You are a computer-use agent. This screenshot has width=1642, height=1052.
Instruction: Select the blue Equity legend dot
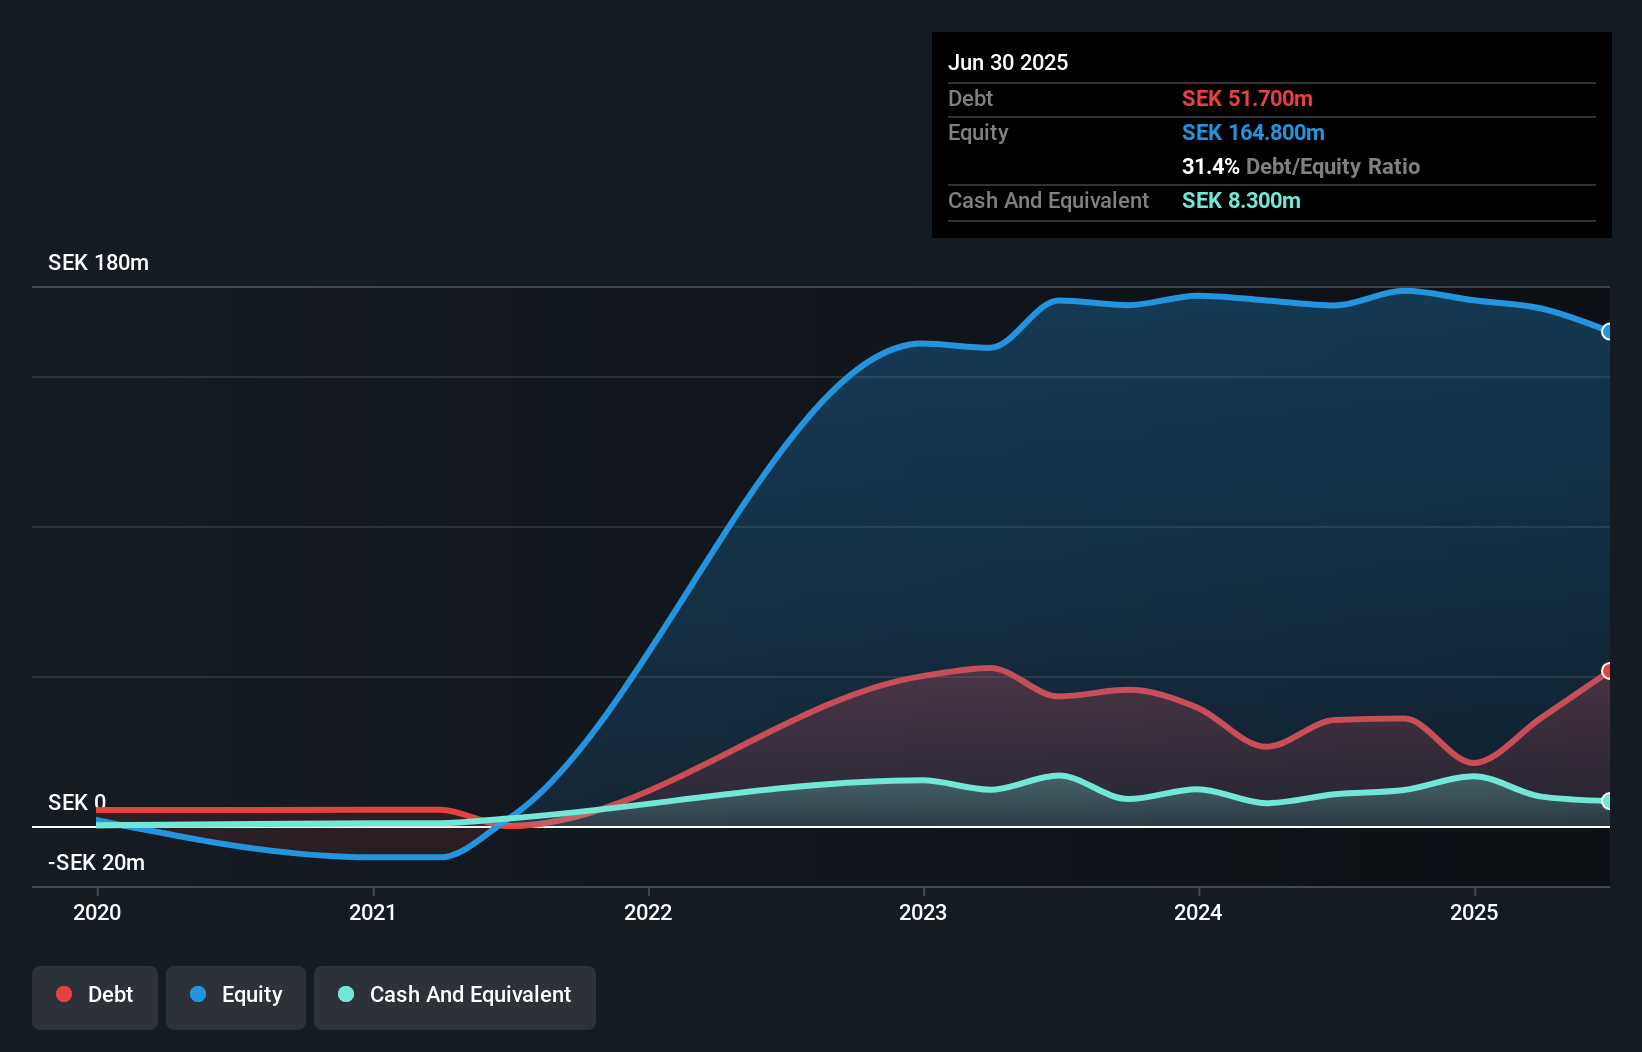(x=196, y=994)
